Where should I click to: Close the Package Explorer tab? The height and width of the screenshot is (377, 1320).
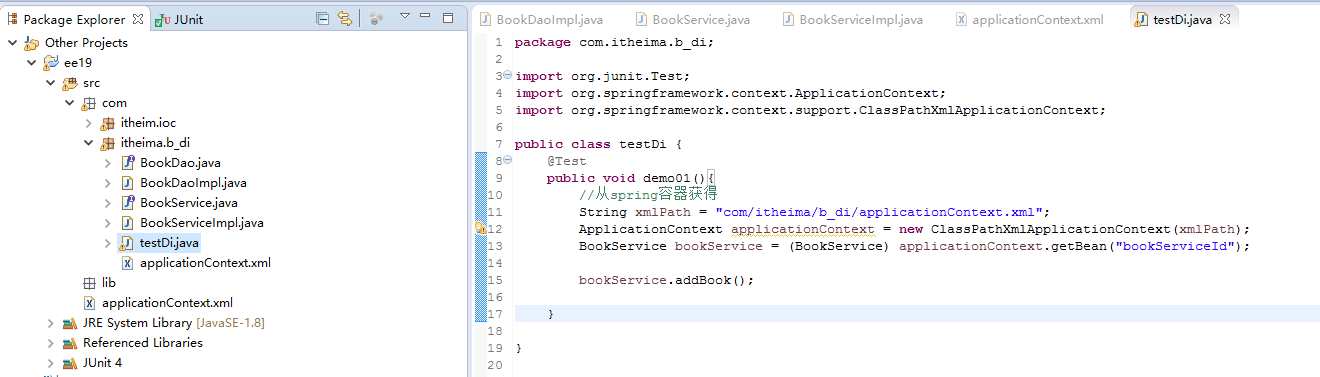pyautogui.click(x=138, y=19)
